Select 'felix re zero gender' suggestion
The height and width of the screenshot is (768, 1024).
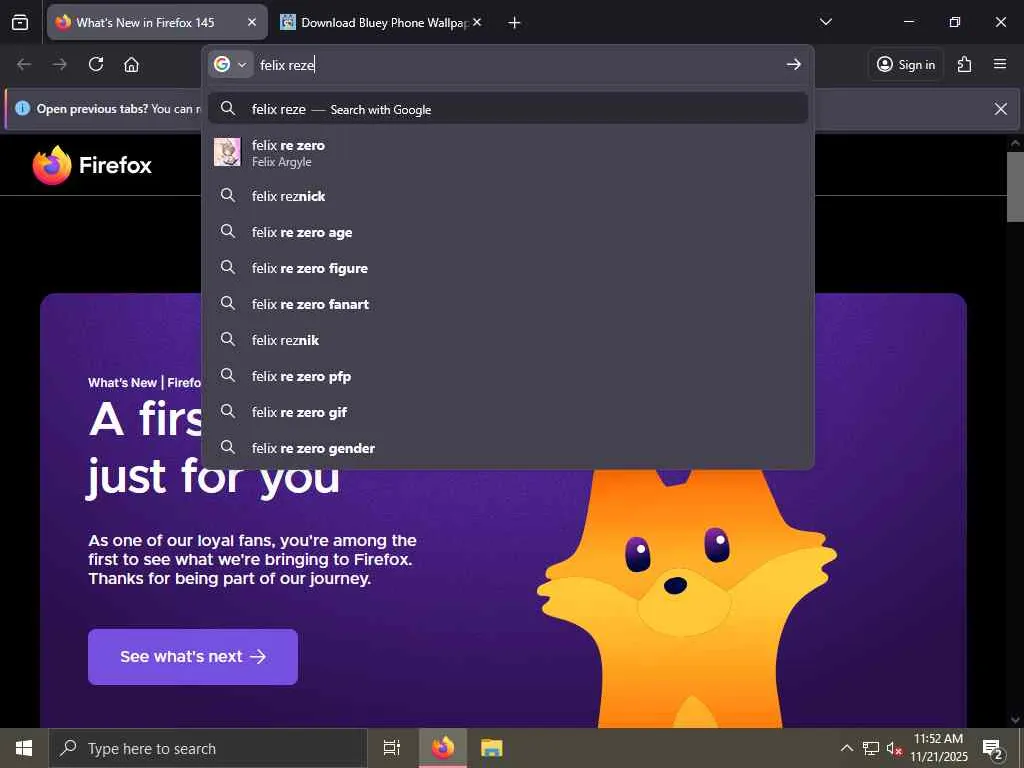click(508, 448)
